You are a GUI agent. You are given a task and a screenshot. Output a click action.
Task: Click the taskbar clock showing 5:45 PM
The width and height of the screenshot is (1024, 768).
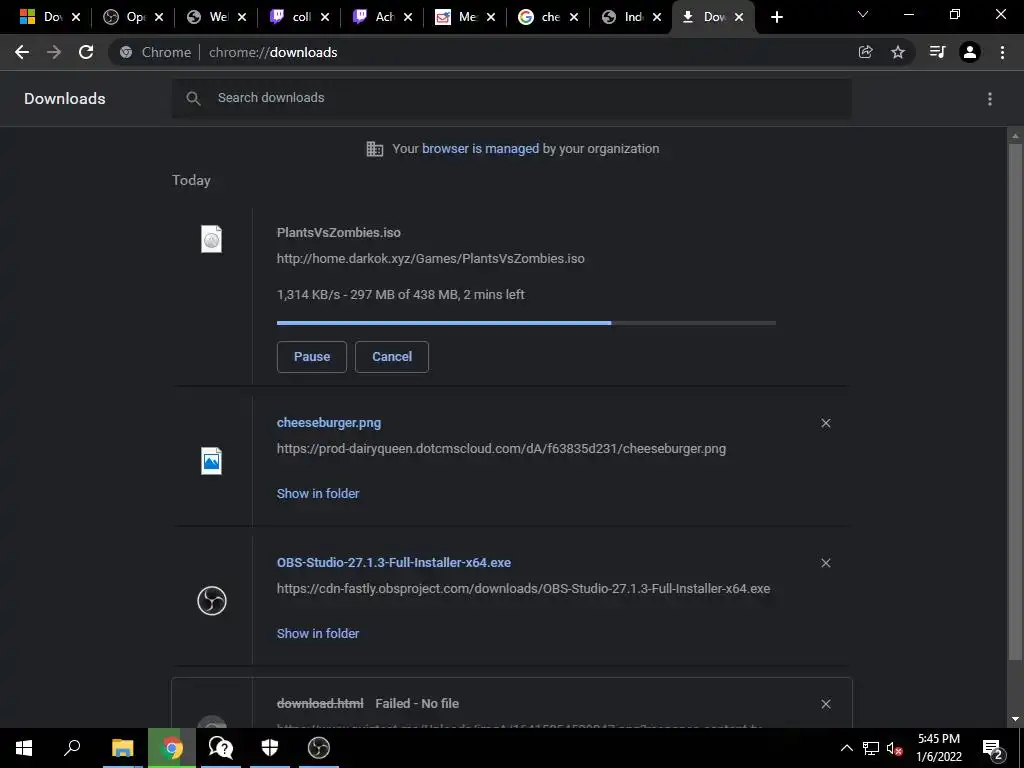[939, 748]
